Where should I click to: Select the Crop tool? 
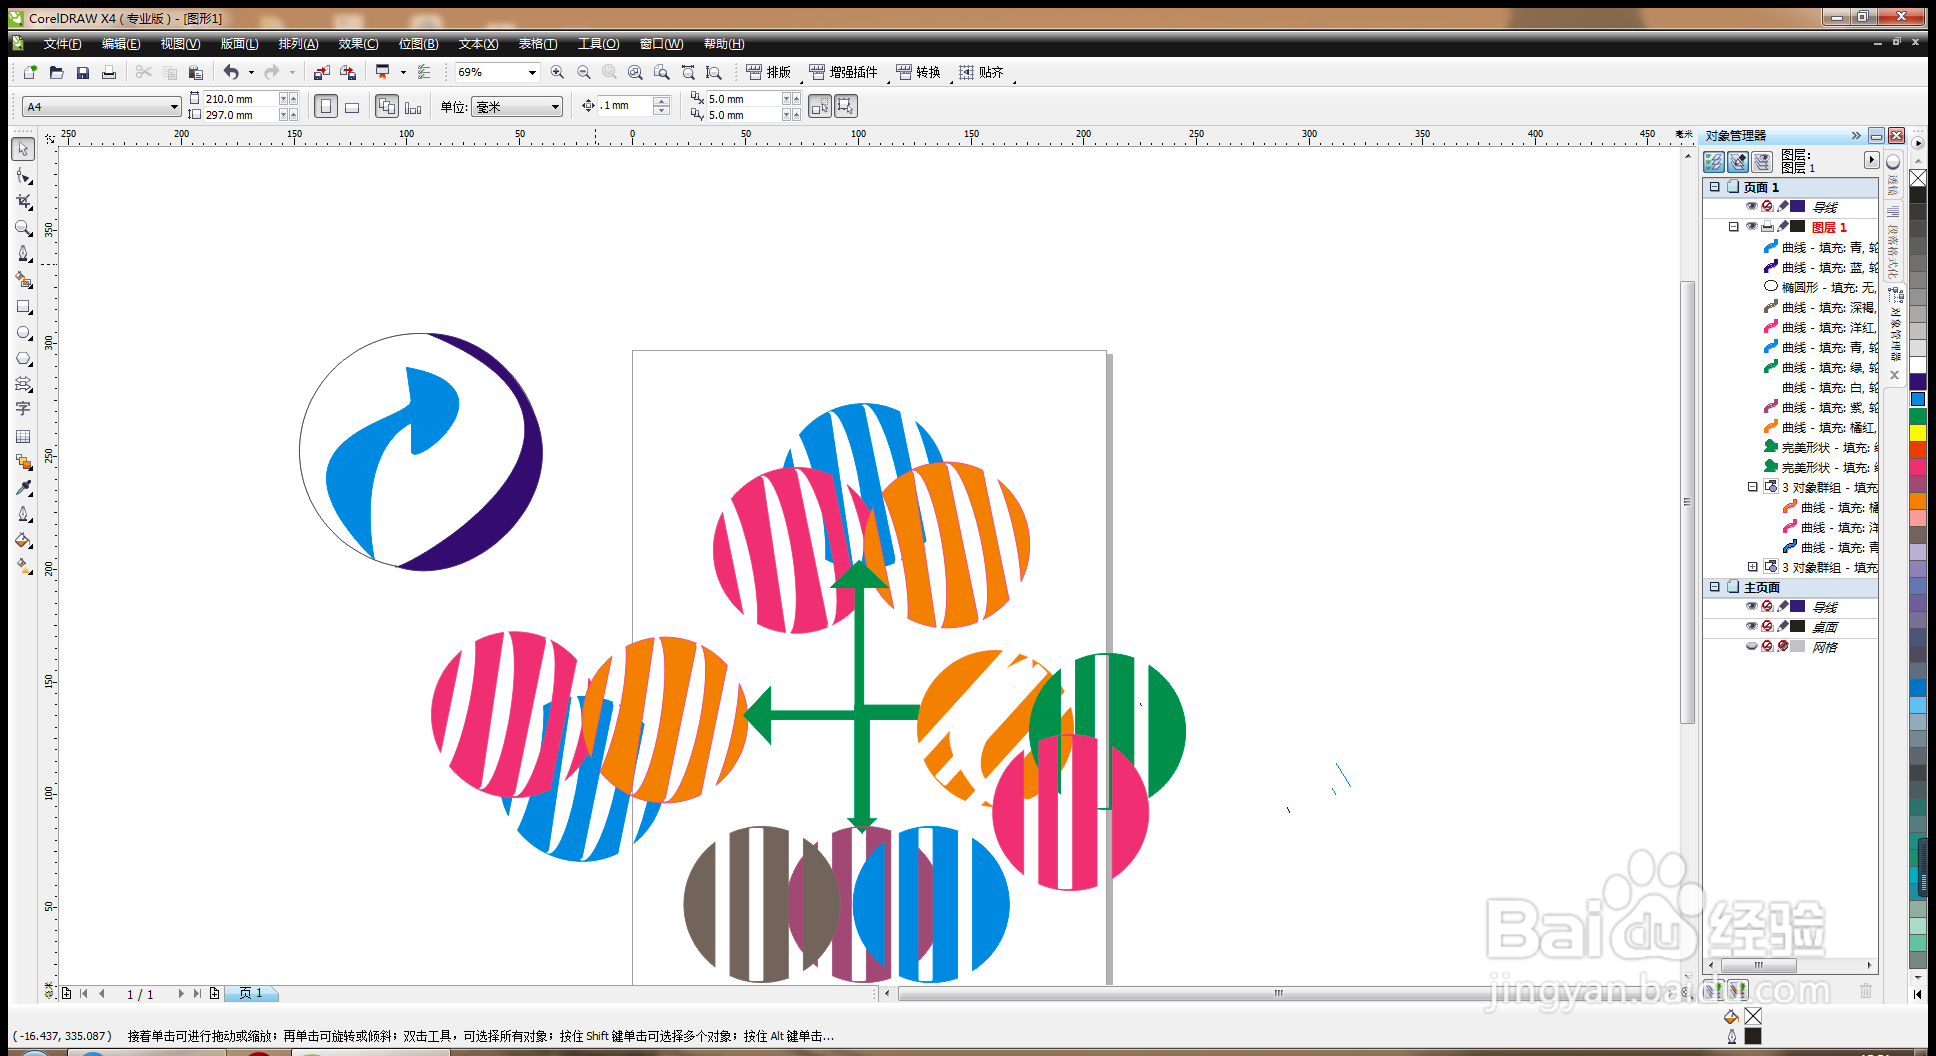coord(24,201)
